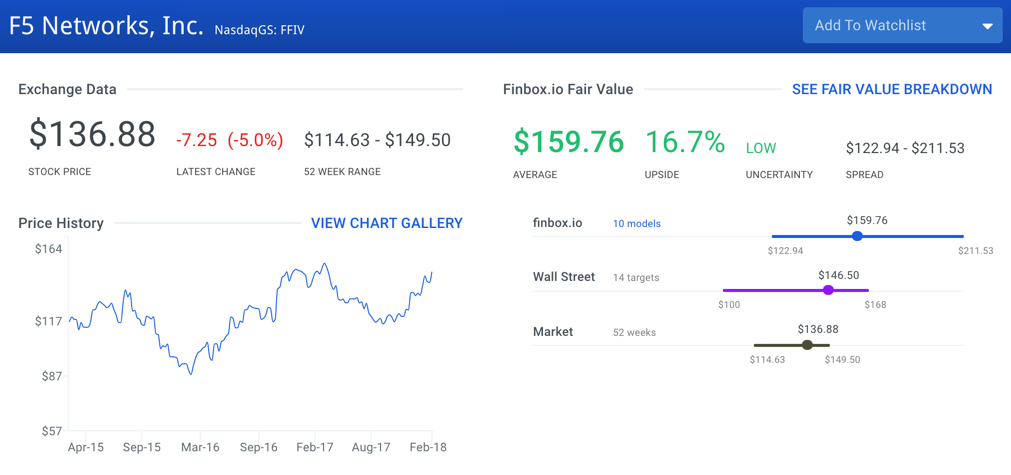Click the Feb-18 x-axis label
This screenshot has height=475, width=1011.
click(428, 447)
